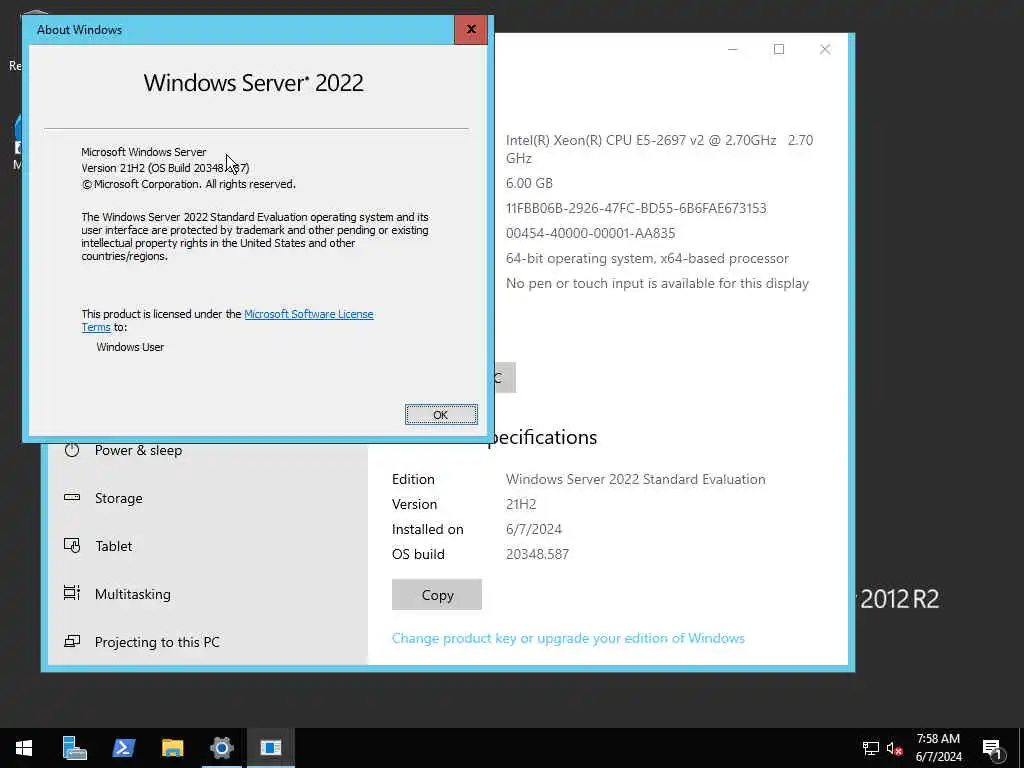Close the Settings window

coord(825,50)
